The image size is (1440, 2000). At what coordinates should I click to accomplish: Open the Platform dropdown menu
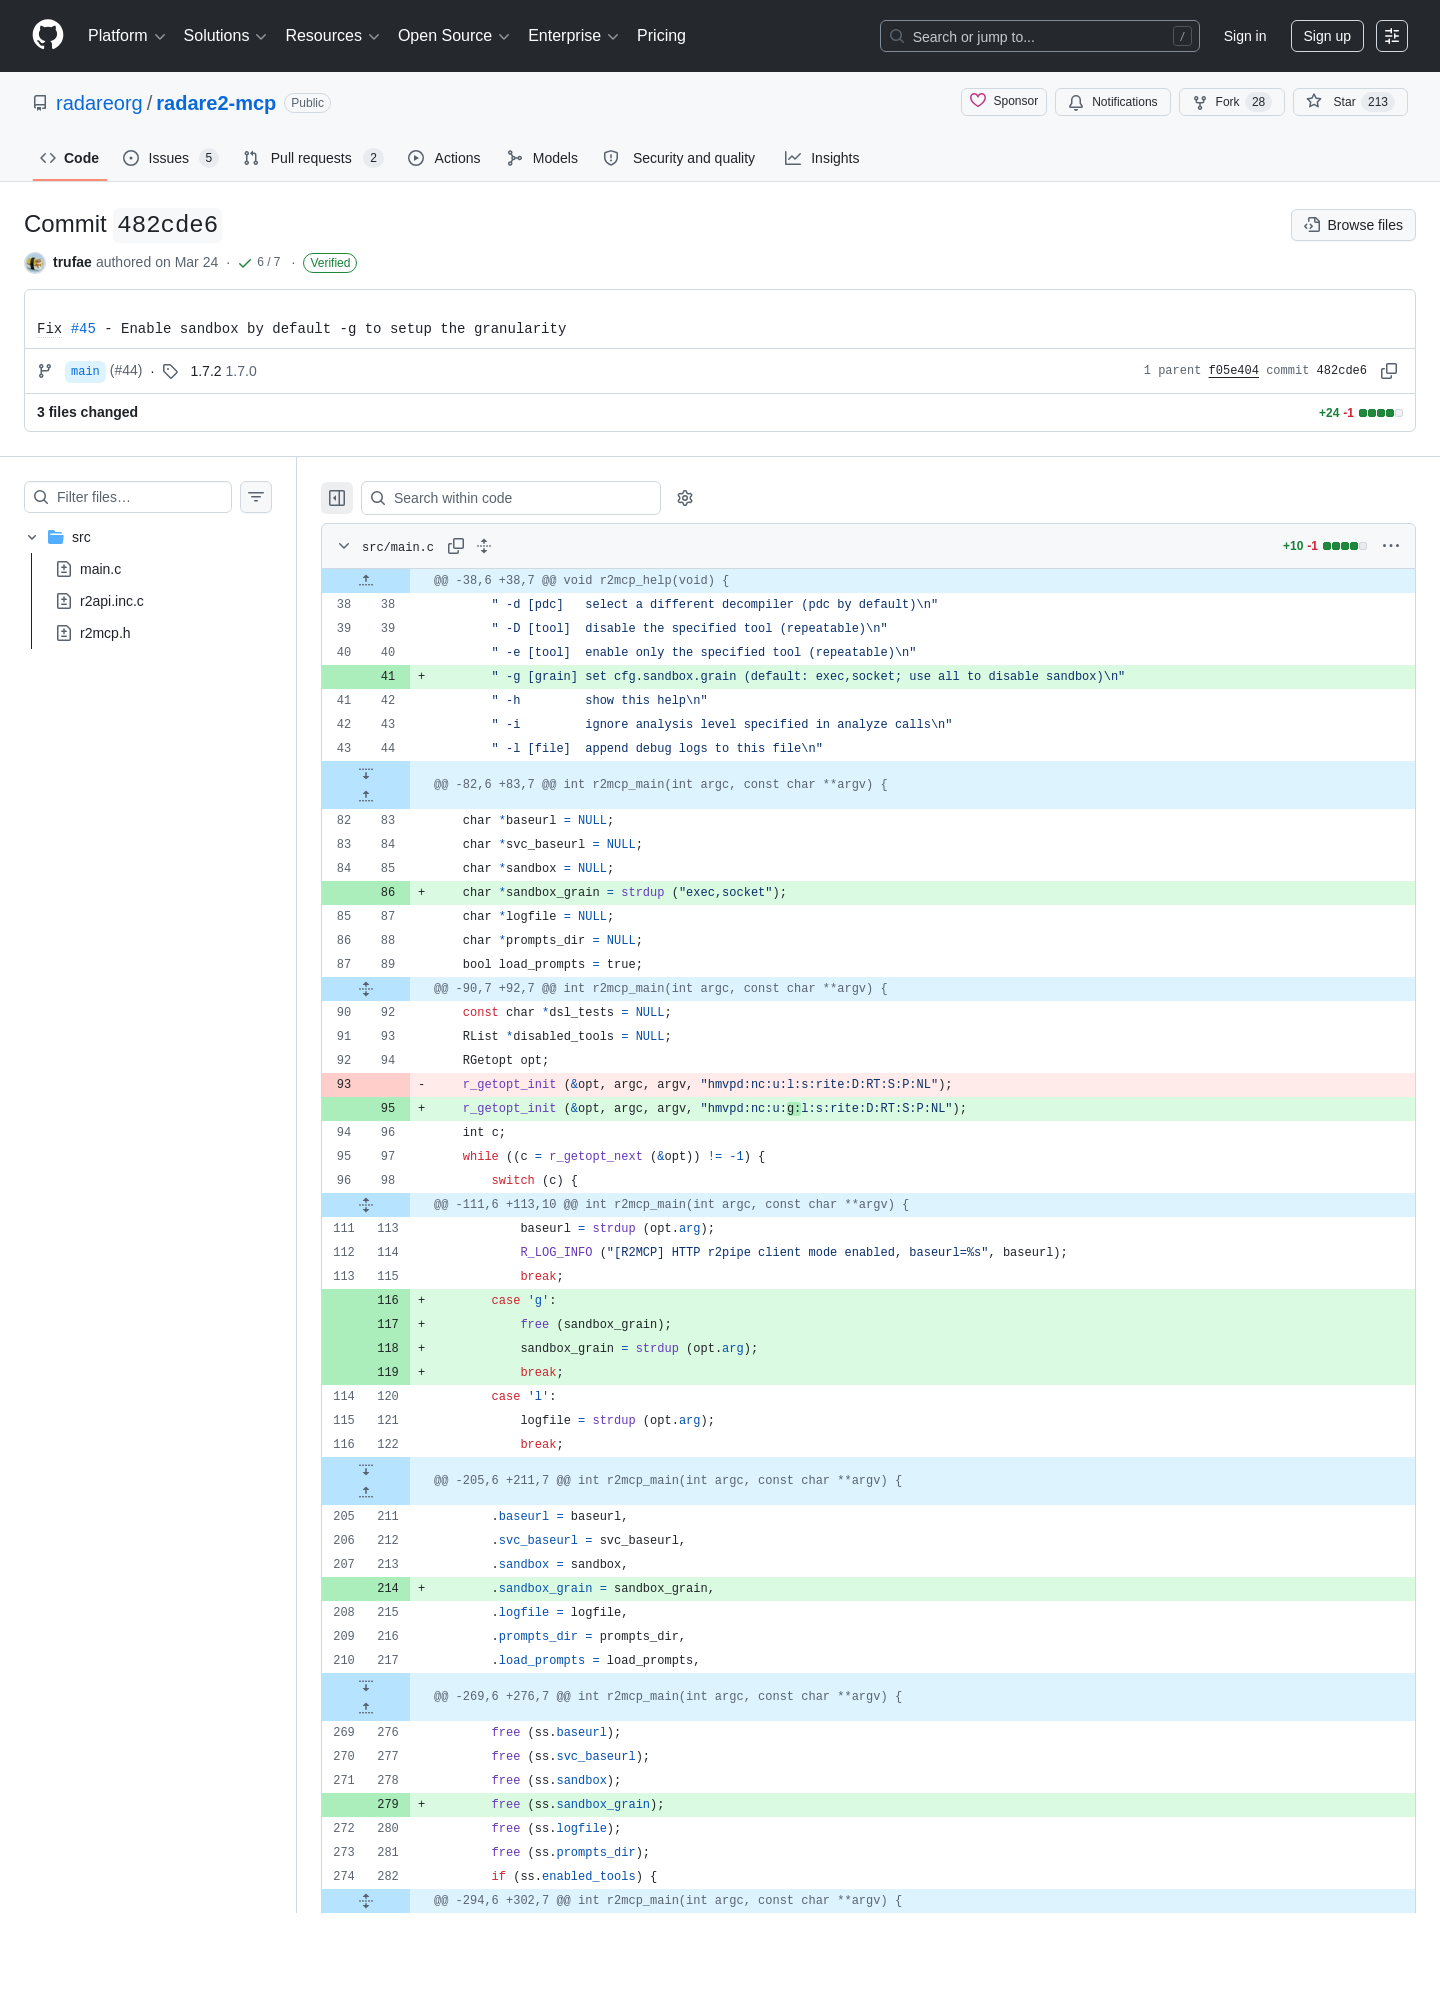pyautogui.click(x=126, y=36)
